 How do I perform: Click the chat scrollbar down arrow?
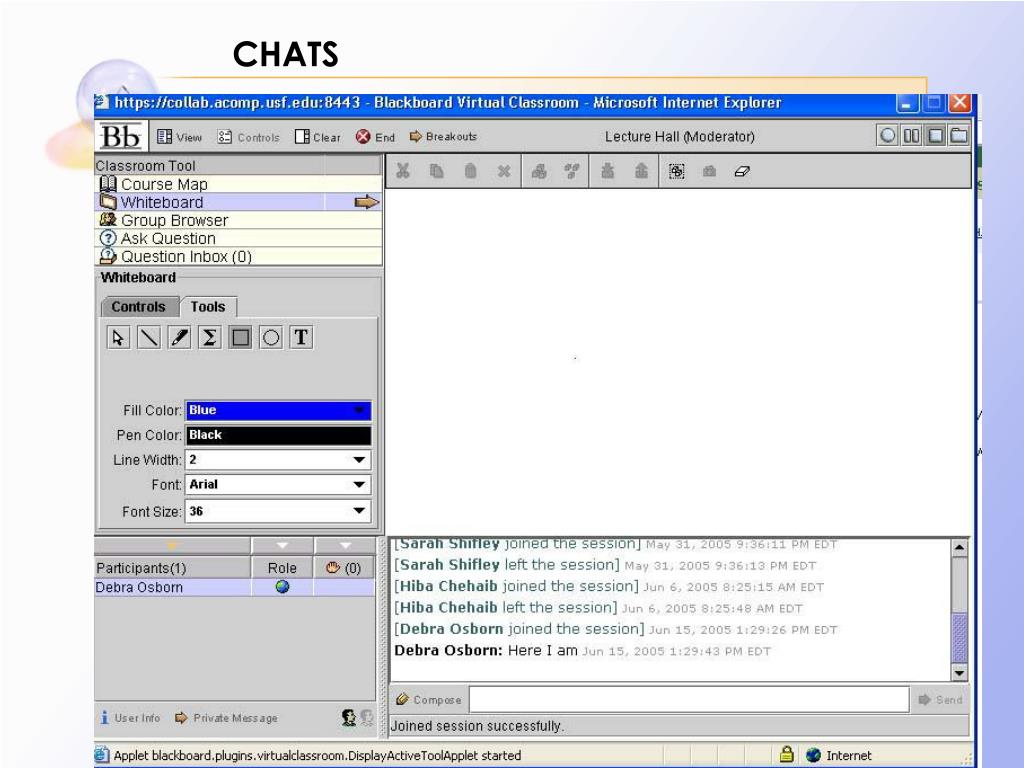point(959,673)
